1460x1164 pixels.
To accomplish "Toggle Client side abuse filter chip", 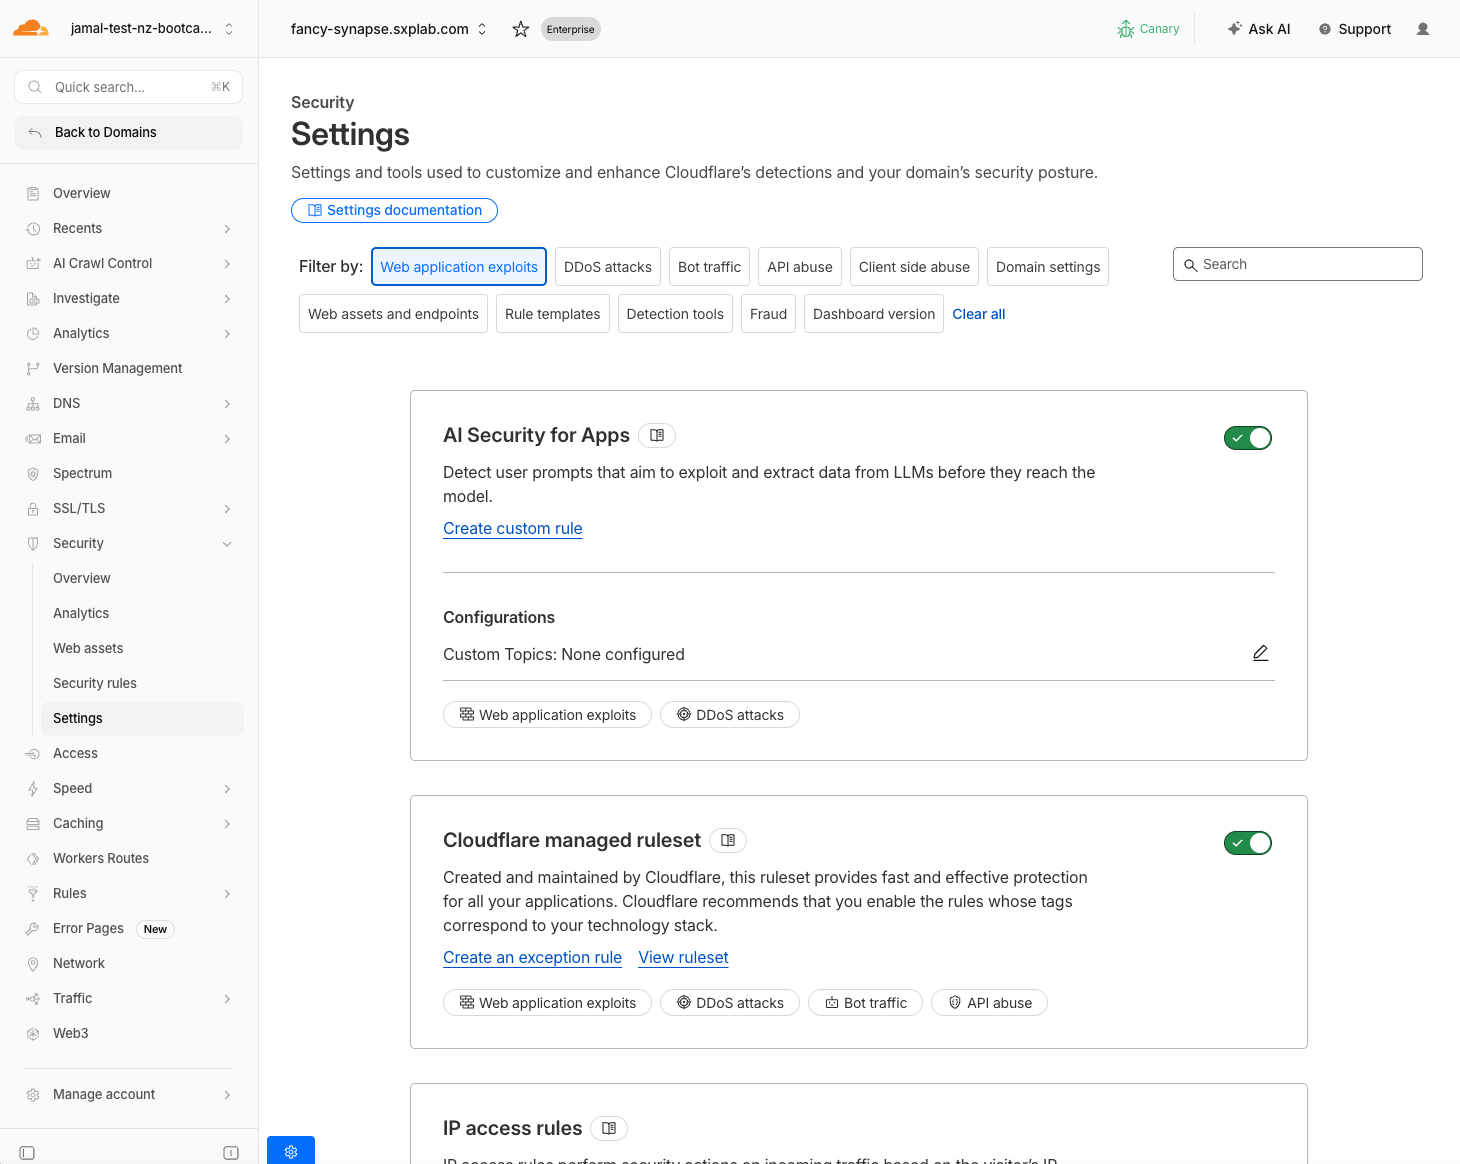I will coord(914,267).
